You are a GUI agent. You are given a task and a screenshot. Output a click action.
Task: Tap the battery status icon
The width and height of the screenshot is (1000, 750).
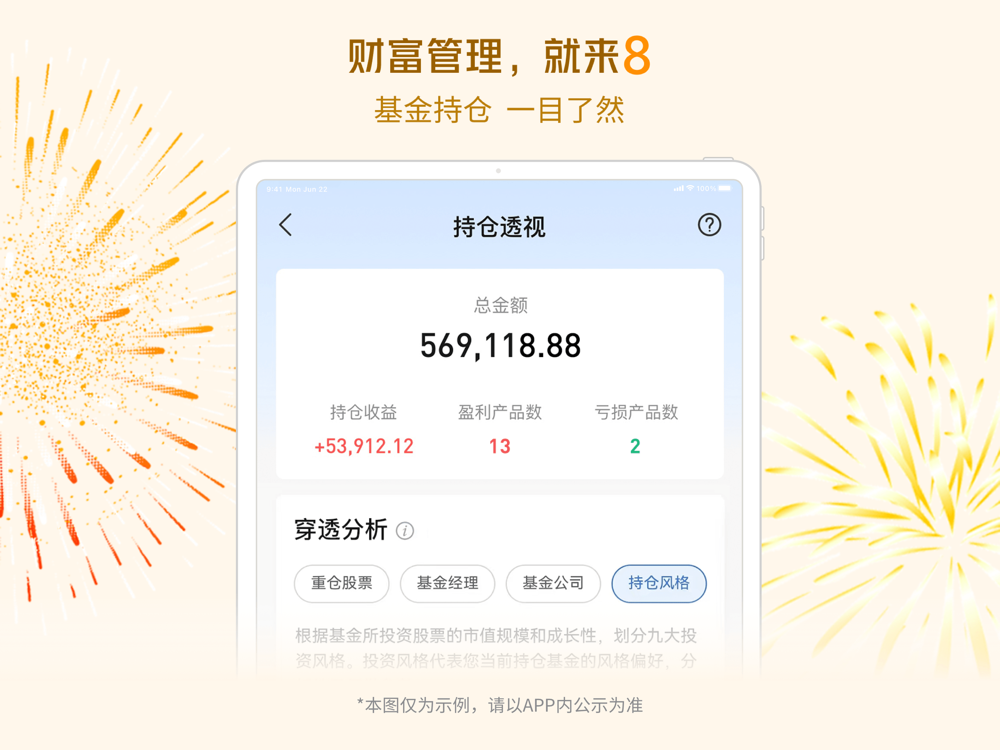[x=724, y=188]
